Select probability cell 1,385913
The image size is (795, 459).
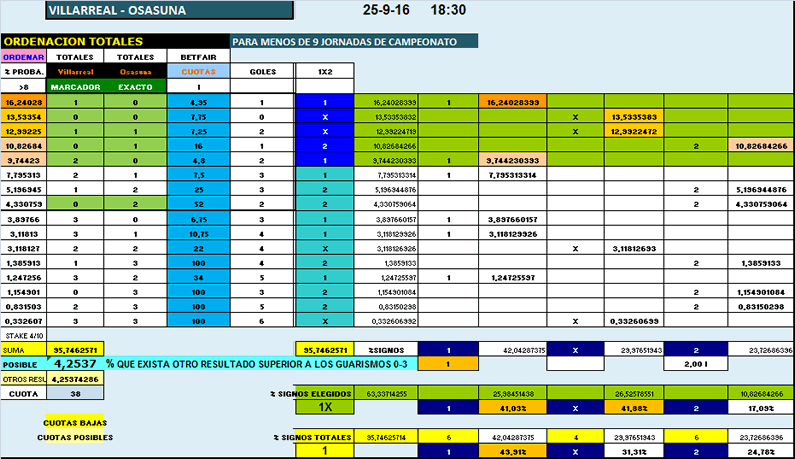23,263
